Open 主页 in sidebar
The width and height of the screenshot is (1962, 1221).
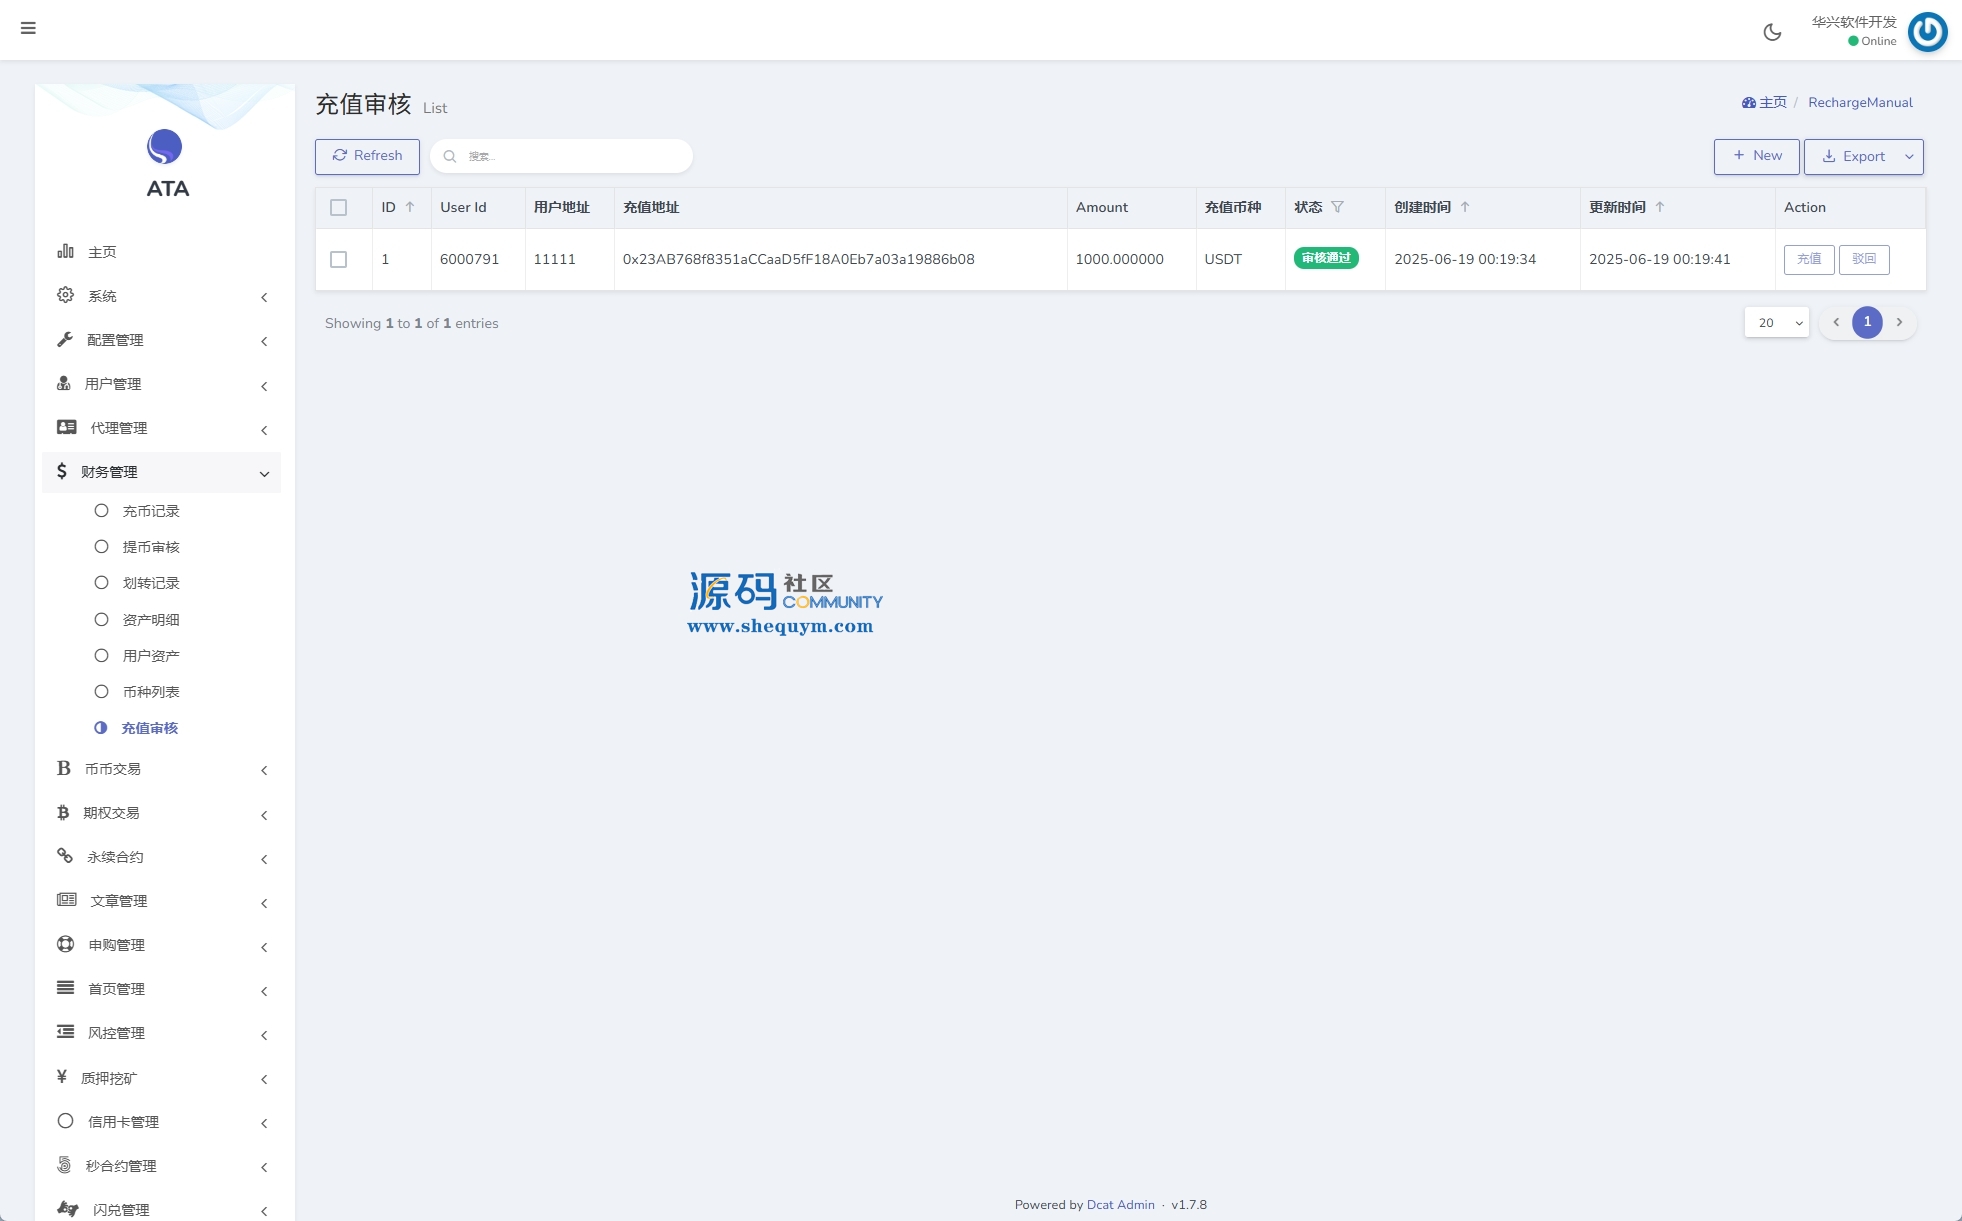[x=101, y=252]
